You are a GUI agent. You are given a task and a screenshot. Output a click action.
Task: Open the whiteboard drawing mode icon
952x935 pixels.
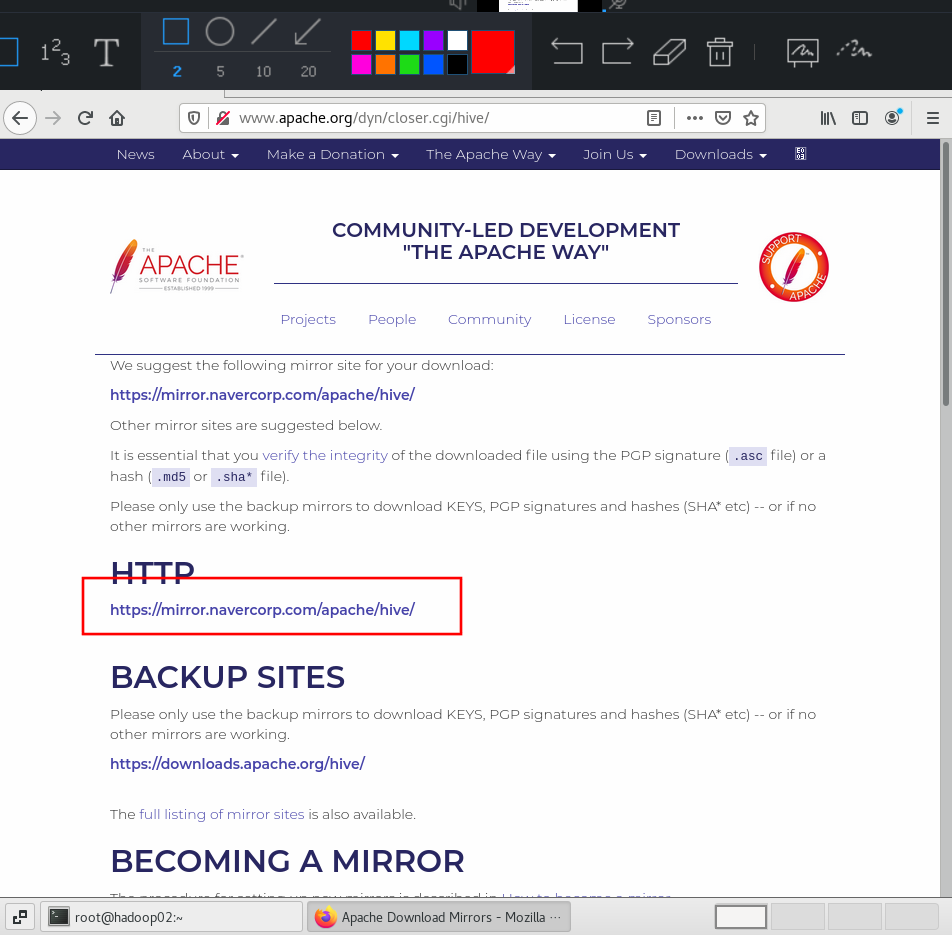[803, 52]
